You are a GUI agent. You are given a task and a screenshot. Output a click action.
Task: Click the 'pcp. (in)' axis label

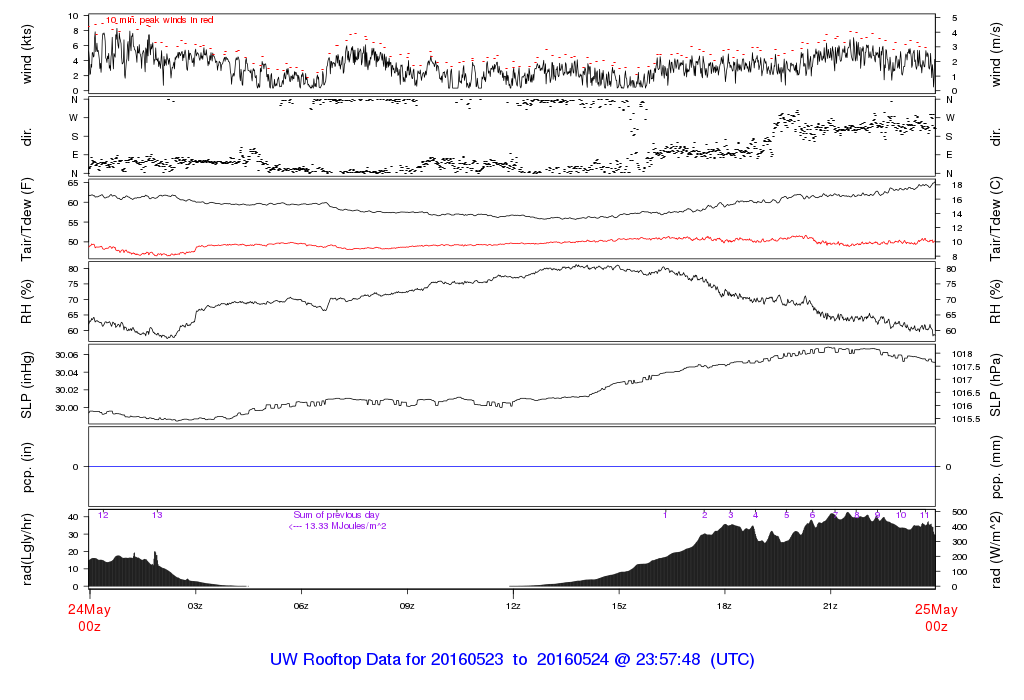[x=27, y=467]
